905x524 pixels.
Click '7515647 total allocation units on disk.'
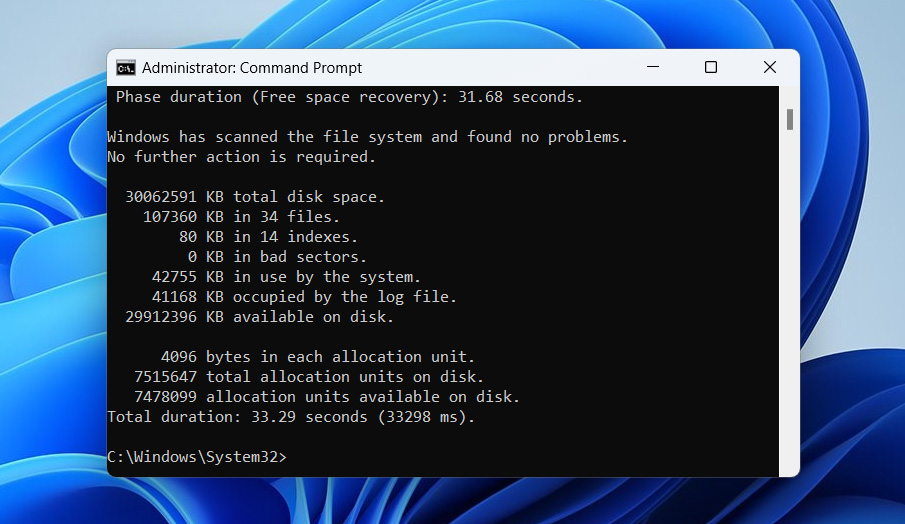point(309,377)
